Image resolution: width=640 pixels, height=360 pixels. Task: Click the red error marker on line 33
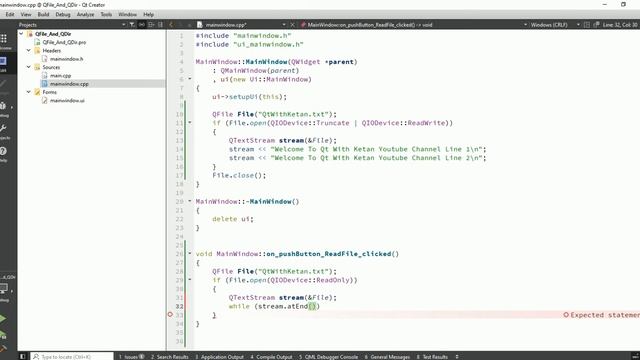tap(170, 315)
